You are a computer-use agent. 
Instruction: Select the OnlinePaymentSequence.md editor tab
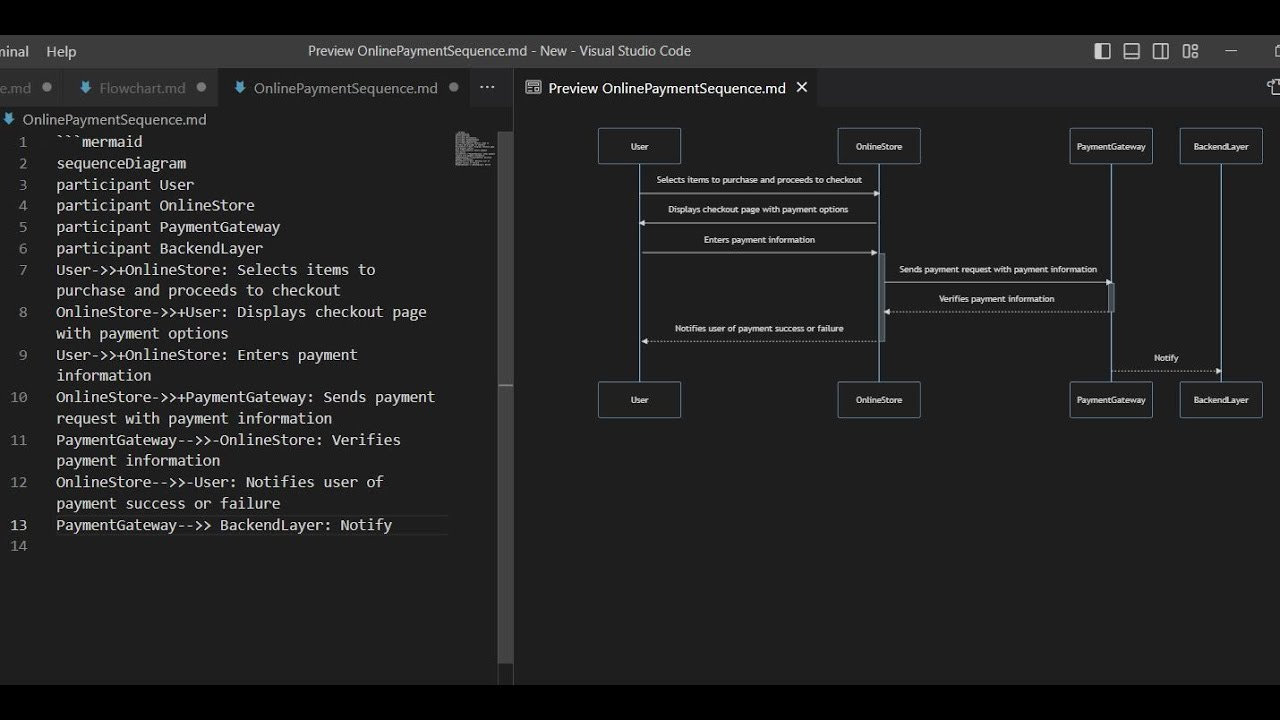pos(345,88)
